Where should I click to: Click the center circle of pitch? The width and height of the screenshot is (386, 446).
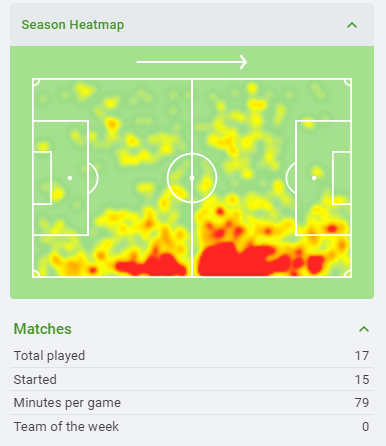tap(192, 178)
